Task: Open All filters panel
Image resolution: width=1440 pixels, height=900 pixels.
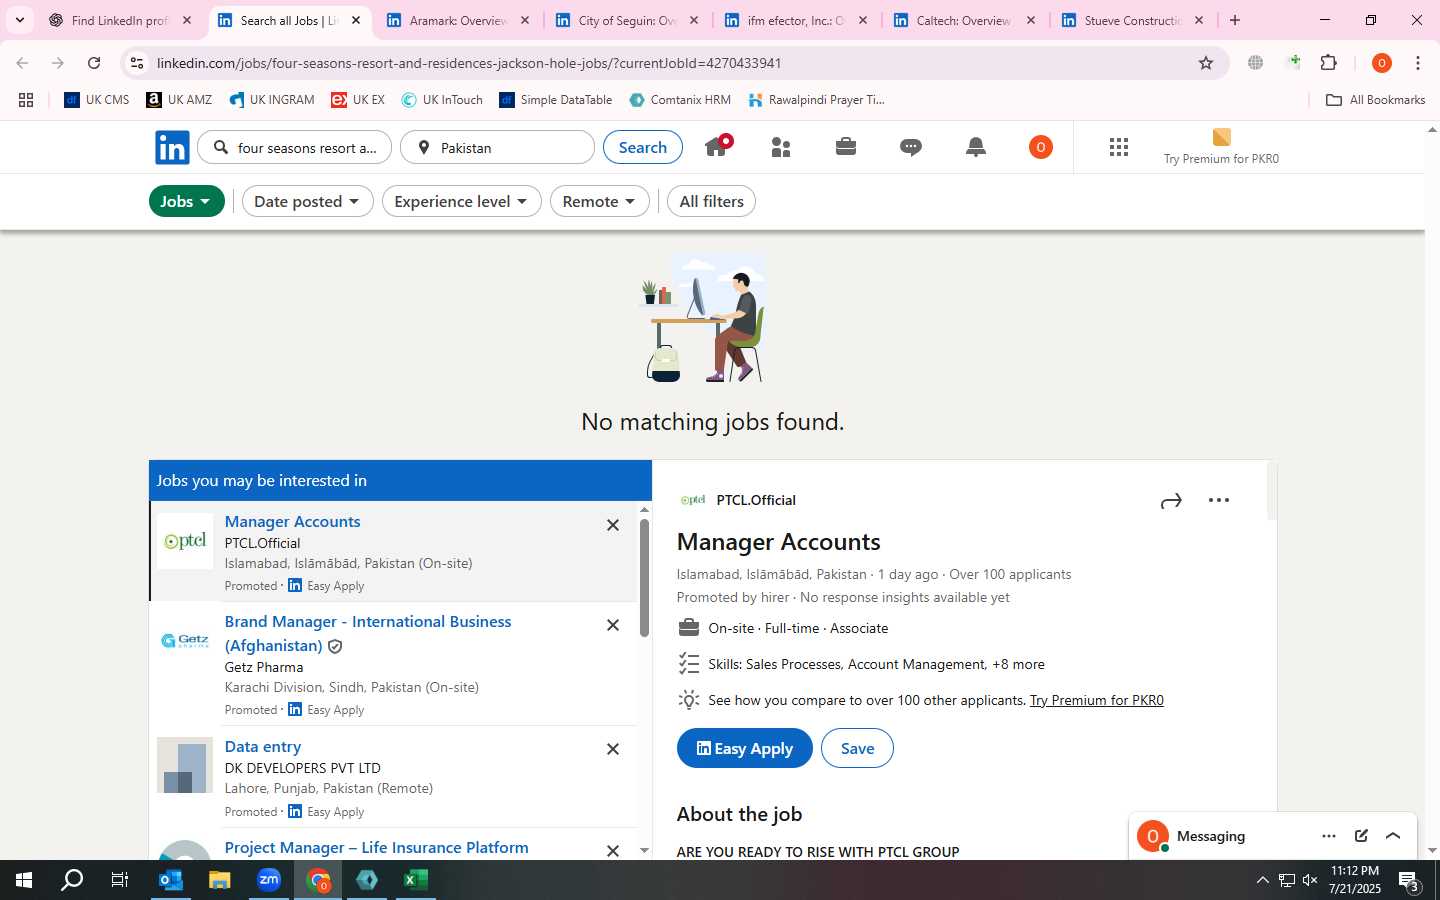Action: [x=712, y=201]
